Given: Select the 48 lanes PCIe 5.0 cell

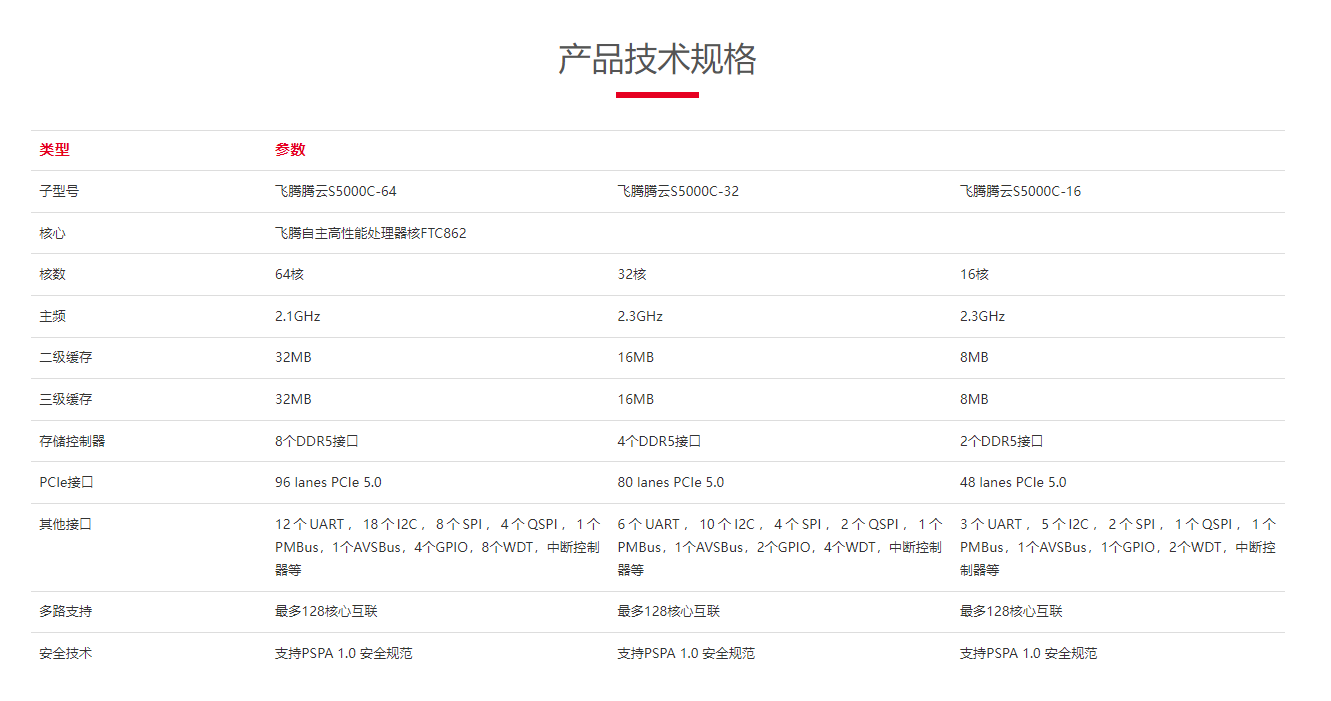Looking at the screenshot, I should tap(1013, 482).
